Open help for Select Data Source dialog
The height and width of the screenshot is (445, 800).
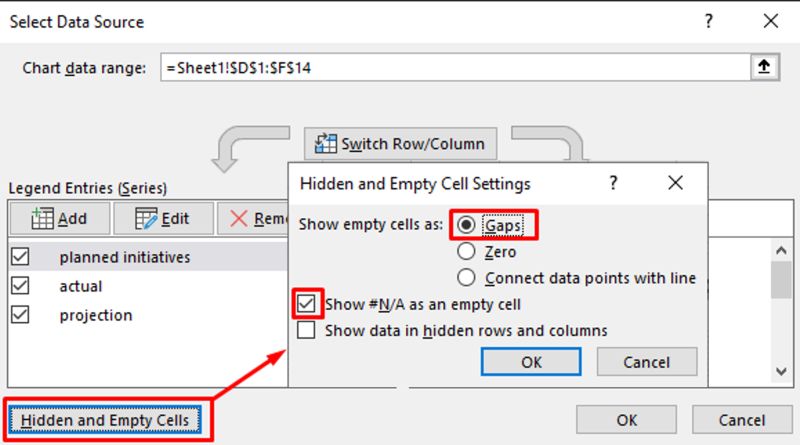708,21
